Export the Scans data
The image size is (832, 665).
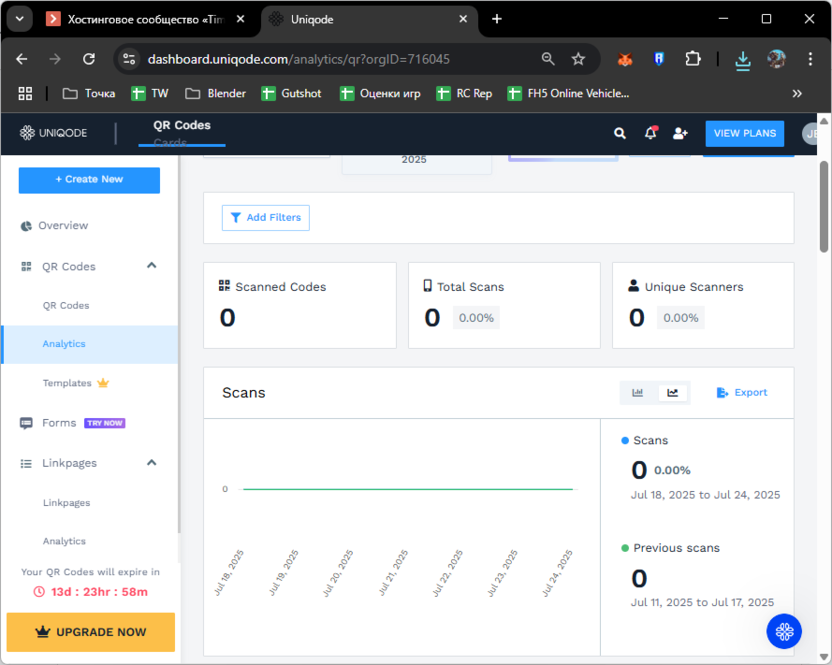pos(742,393)
